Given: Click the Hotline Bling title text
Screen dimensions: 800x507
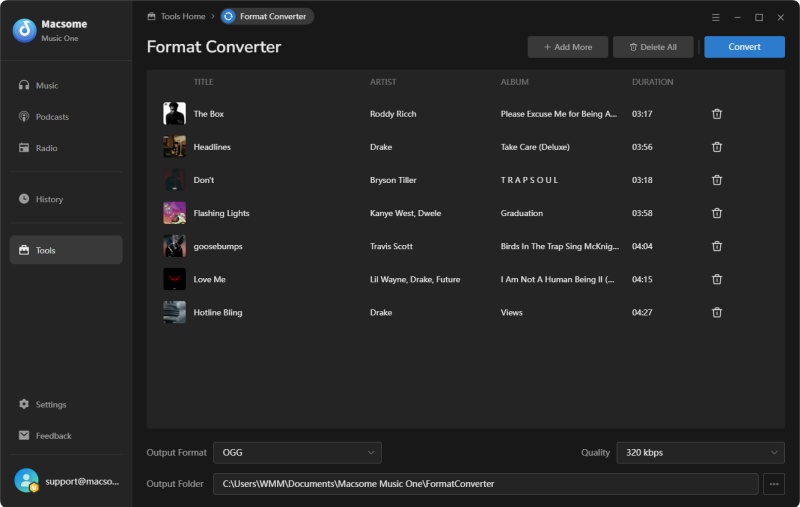Looking at the screenshot, I should [x=218, y=313].
